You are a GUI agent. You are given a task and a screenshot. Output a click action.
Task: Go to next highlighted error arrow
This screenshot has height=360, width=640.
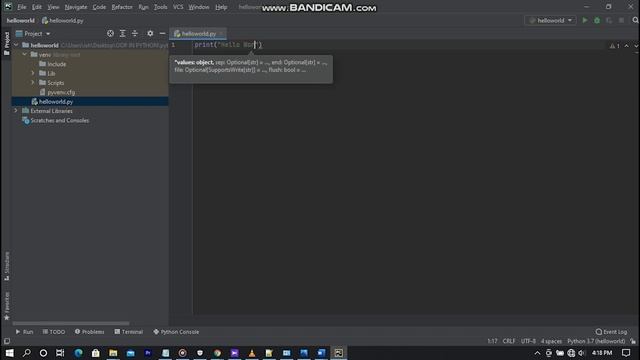pos(636,46)
